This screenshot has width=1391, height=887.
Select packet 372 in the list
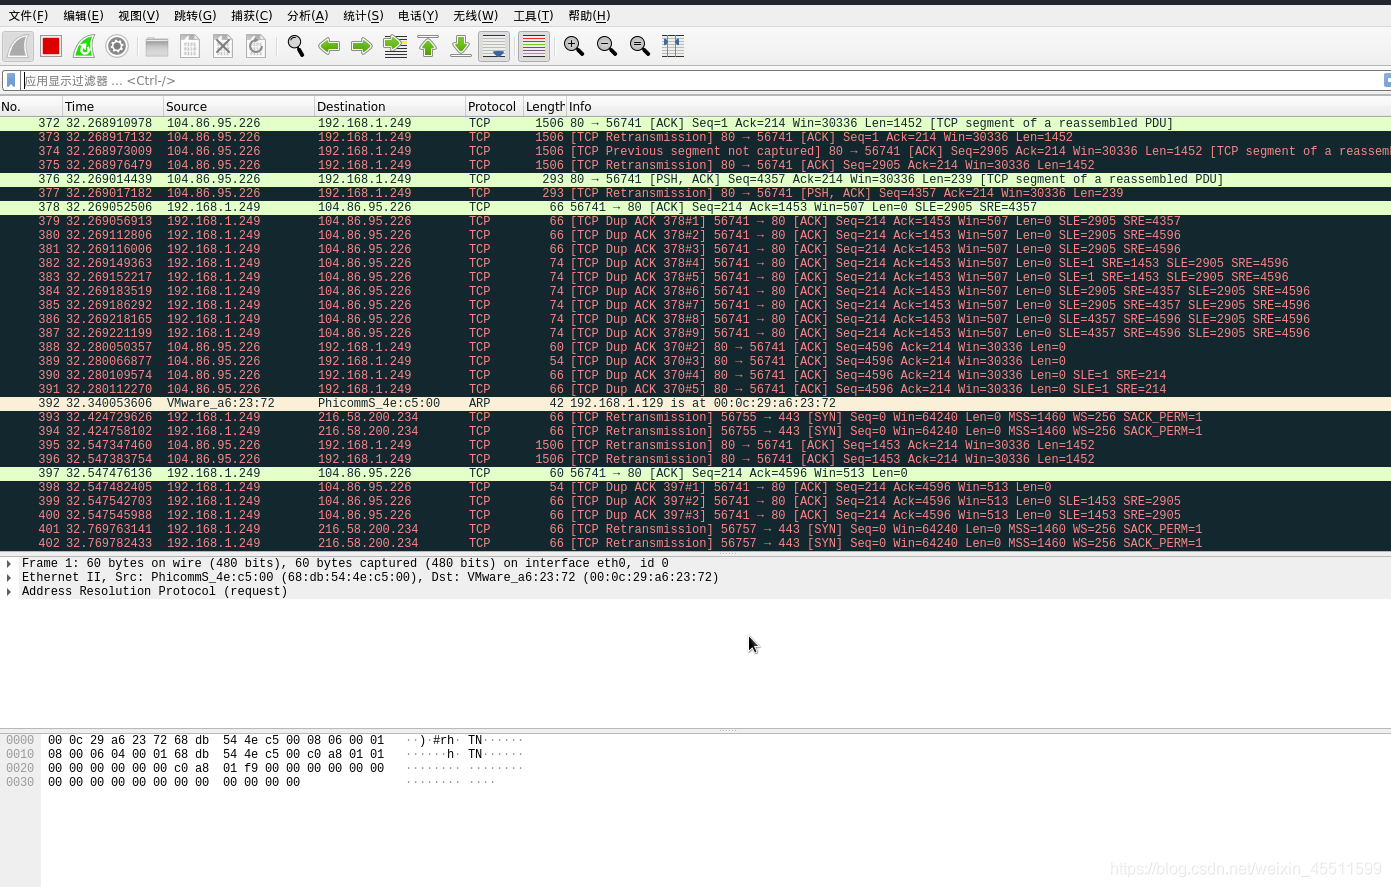point(695,123)
